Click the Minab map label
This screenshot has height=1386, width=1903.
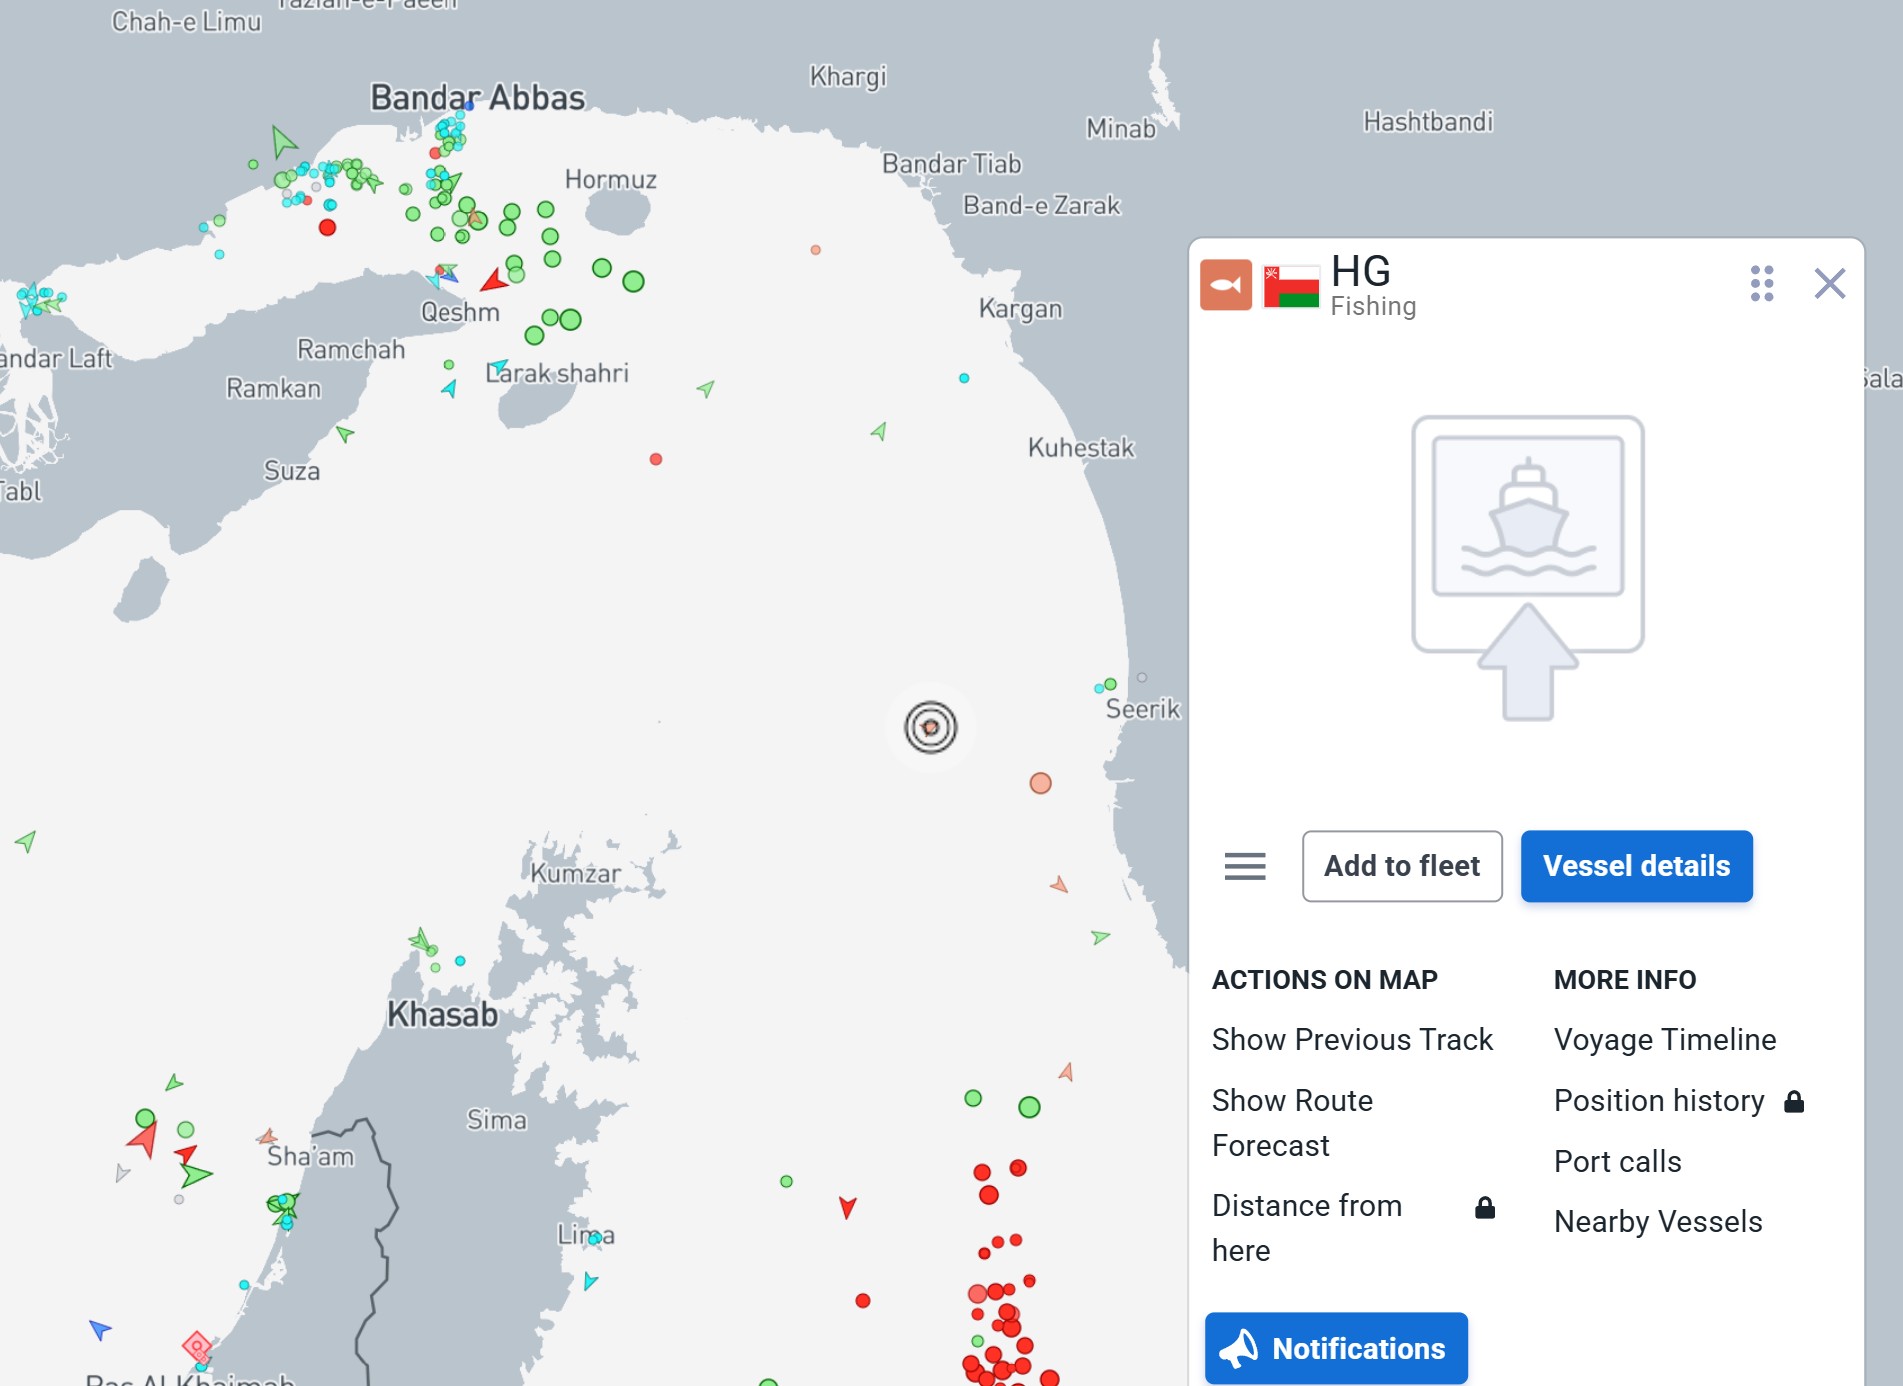point(1121,129)
